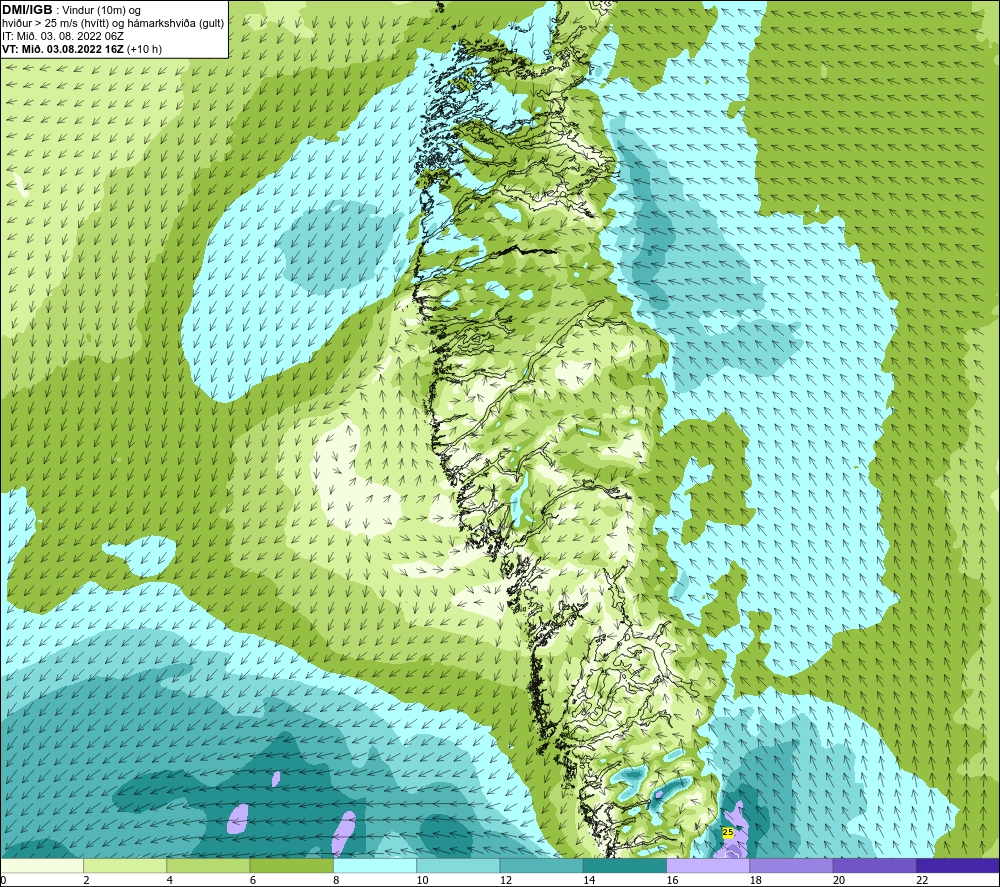Click the scale number "0"
Screen dimensions: 1000x887
(x=3, y=880)
